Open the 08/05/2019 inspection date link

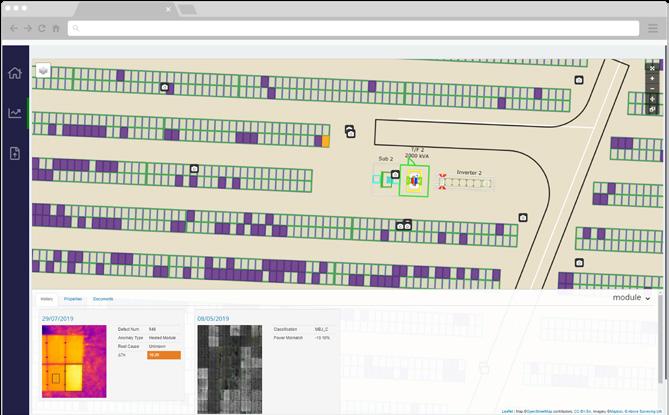[213, 319]
